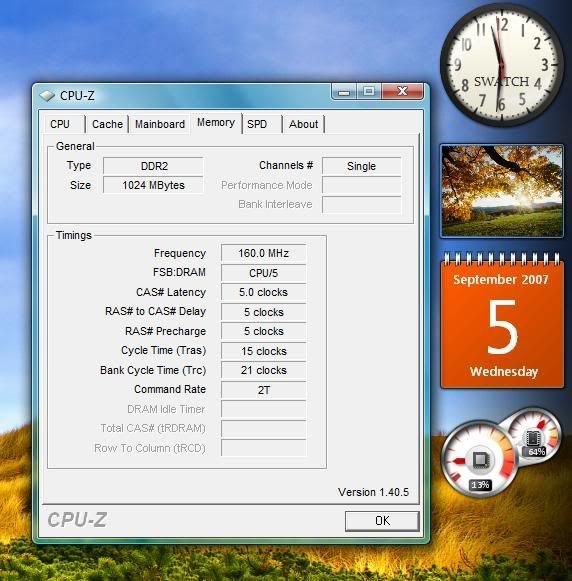Screen dimensions: 572x581
Task: Click the Bank Cycle Time (Trc) label
Action: (153, 370)
